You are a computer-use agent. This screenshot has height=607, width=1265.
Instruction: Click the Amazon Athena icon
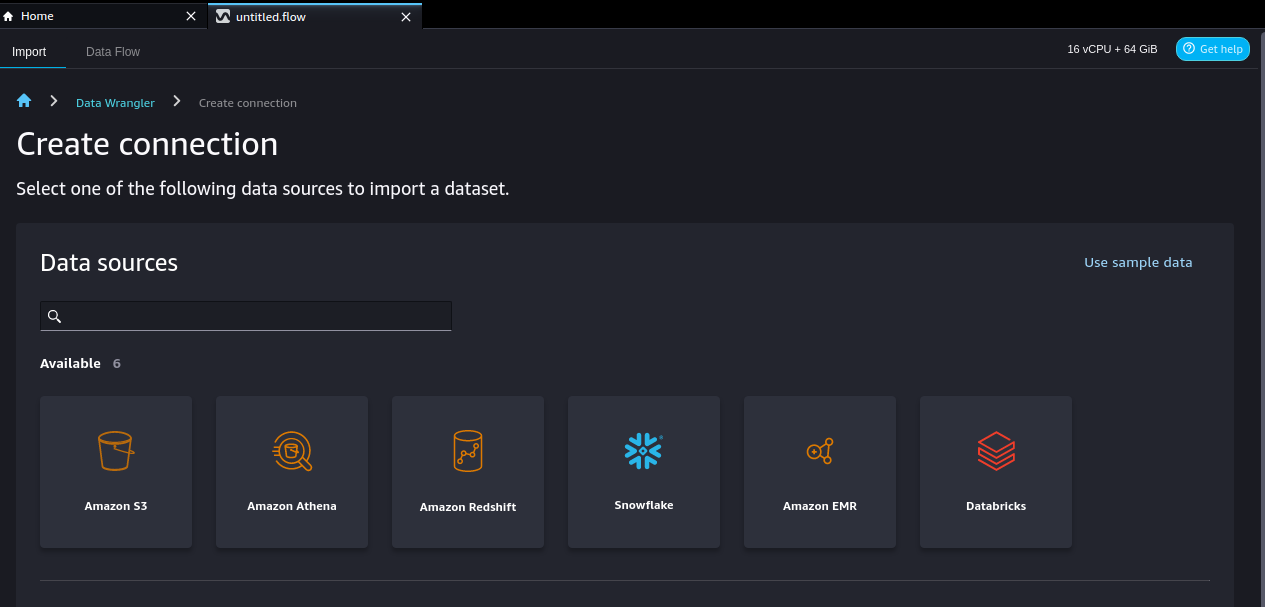tap(292, 451)
